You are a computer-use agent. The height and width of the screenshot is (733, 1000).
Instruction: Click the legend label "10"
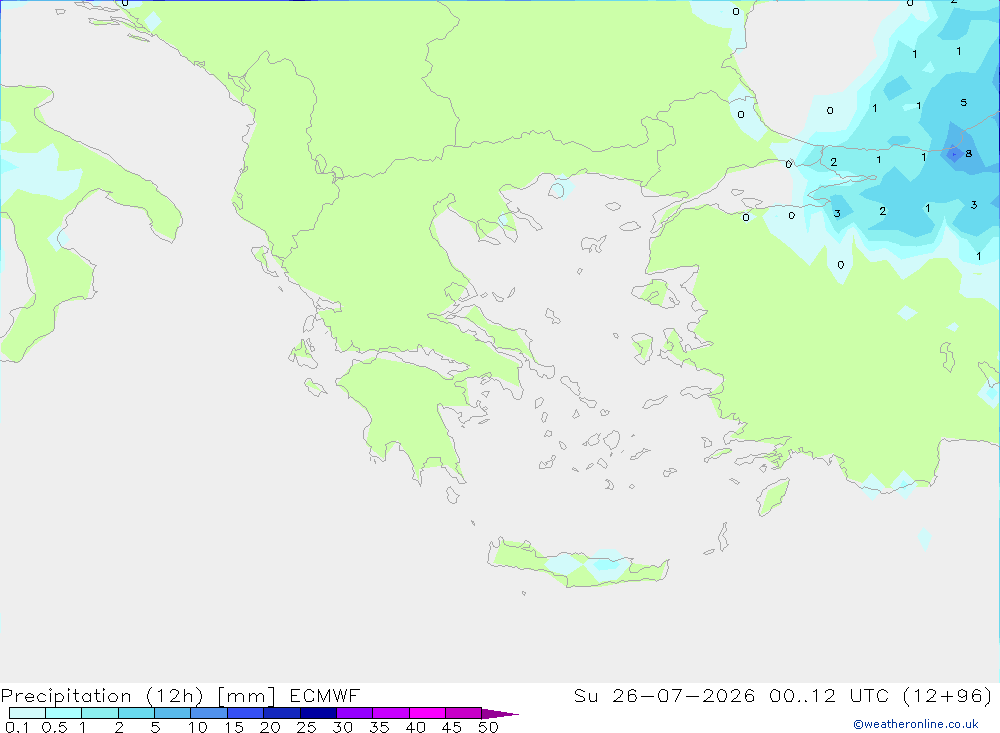tap(198, 727)
